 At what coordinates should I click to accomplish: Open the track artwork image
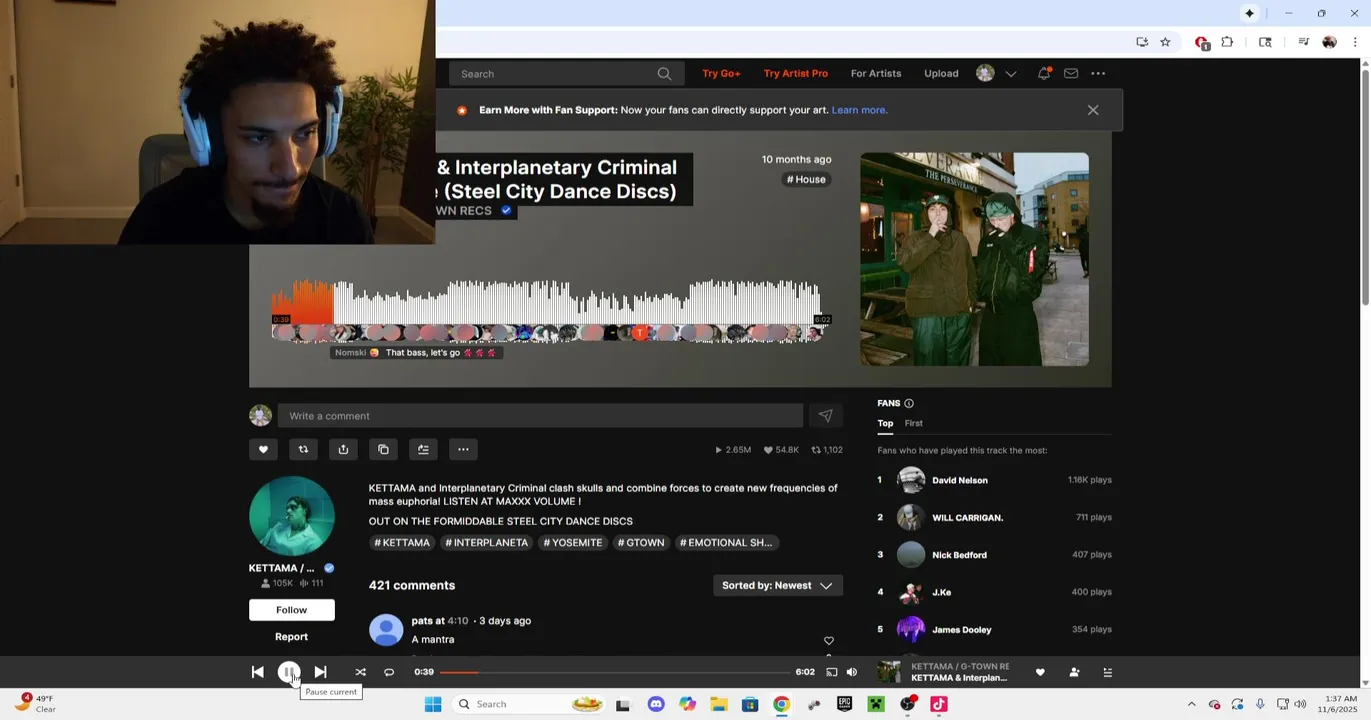coord(974,259)
